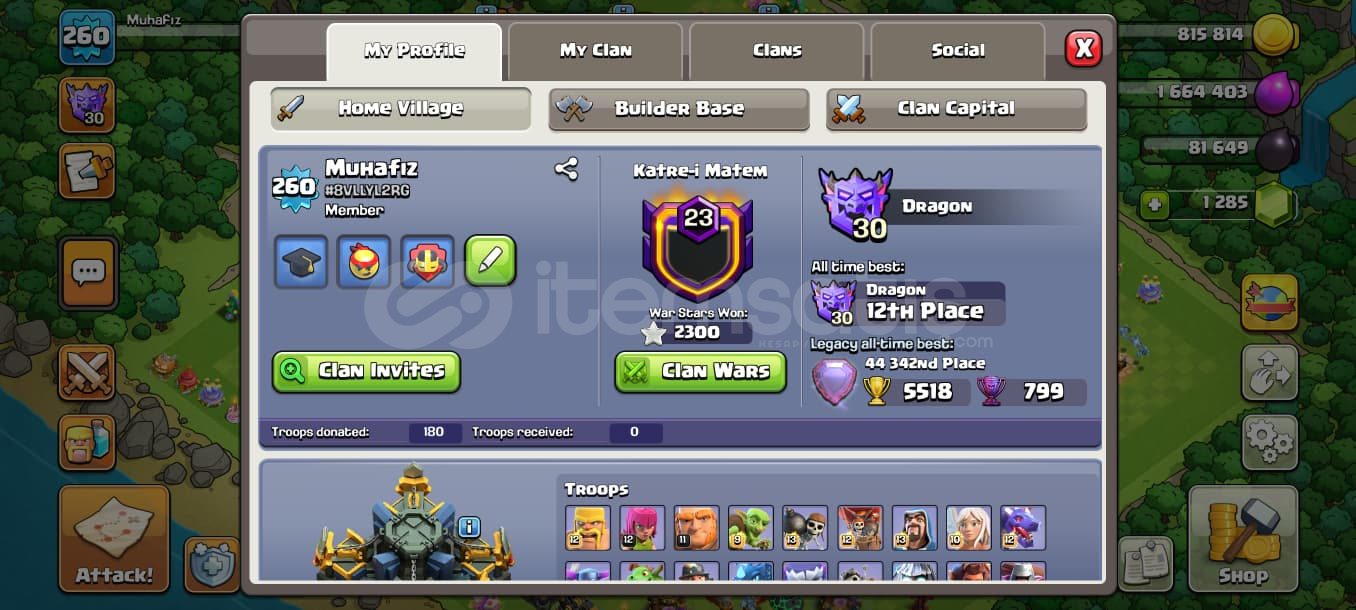Select Home Village profile view

[x=401, y=109]
